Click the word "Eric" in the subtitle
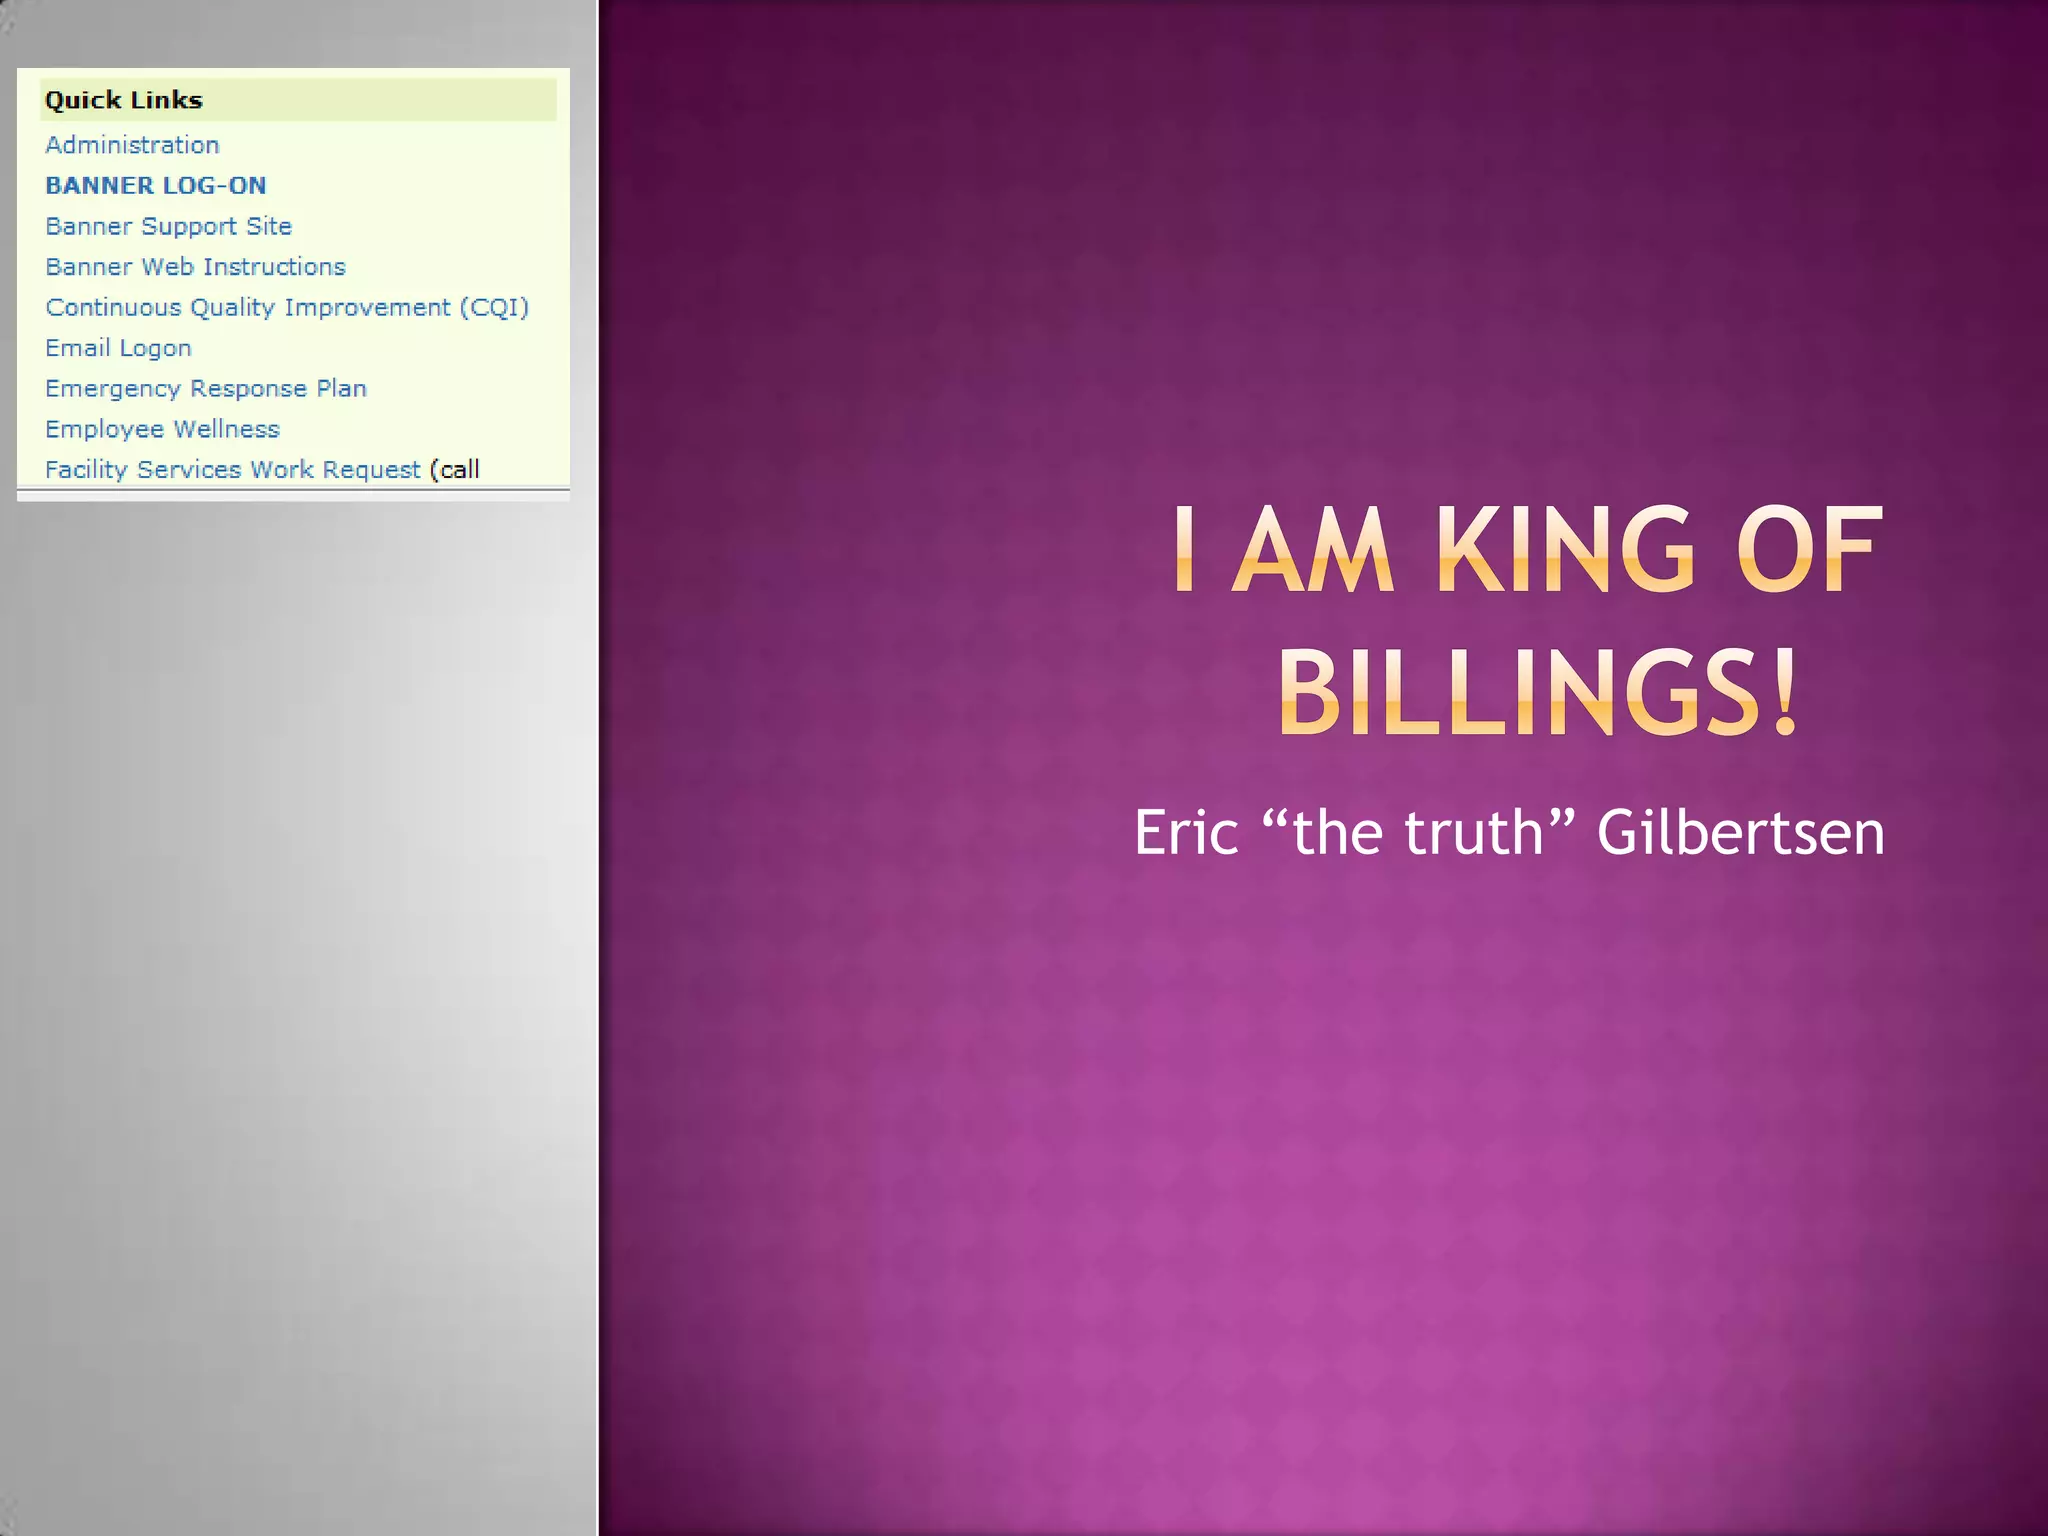2048x1536 pixels. (1186, 832)
